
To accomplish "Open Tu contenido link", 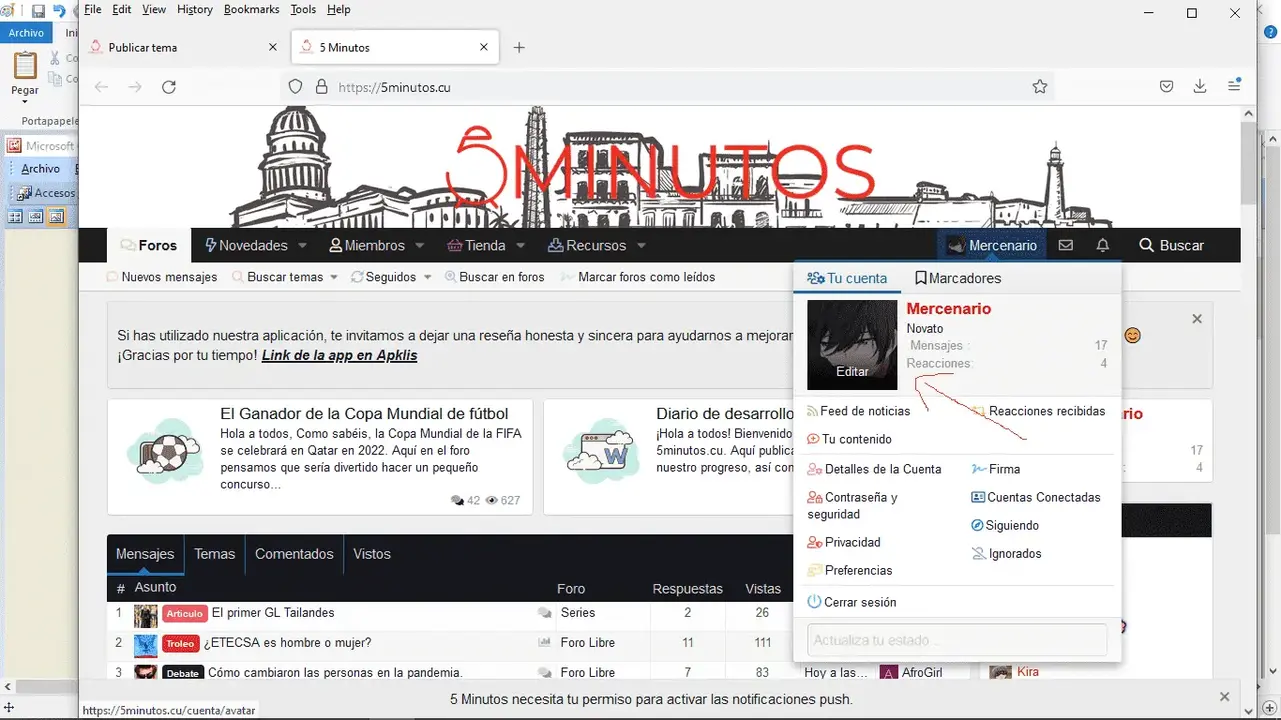I will click(x=849, y=439).
